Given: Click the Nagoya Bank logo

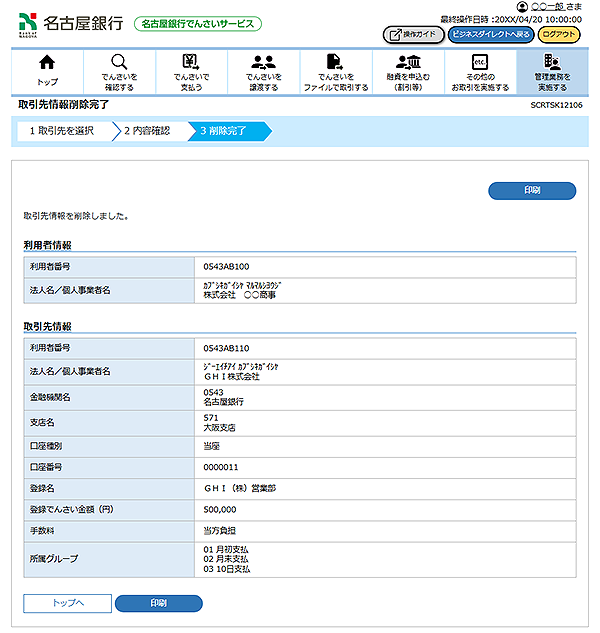Looking at the screenshot, I should [70, 22].
